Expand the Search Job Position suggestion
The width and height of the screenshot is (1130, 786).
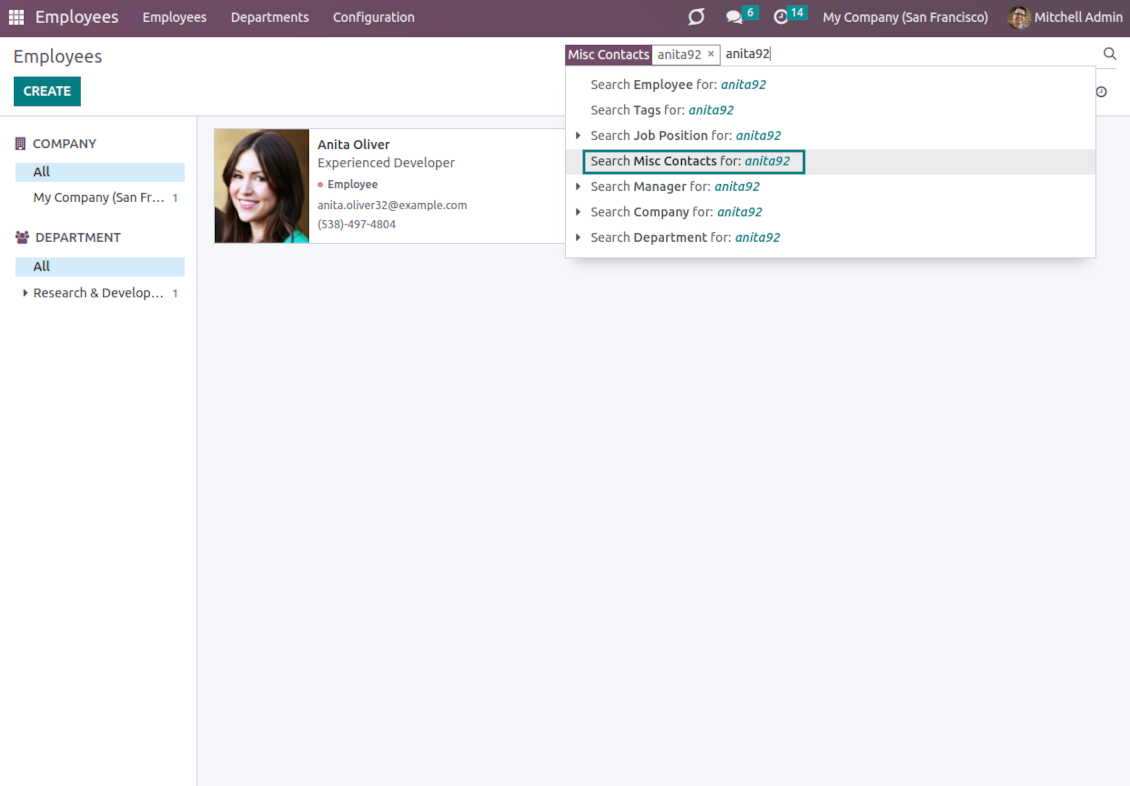[578, 136]
